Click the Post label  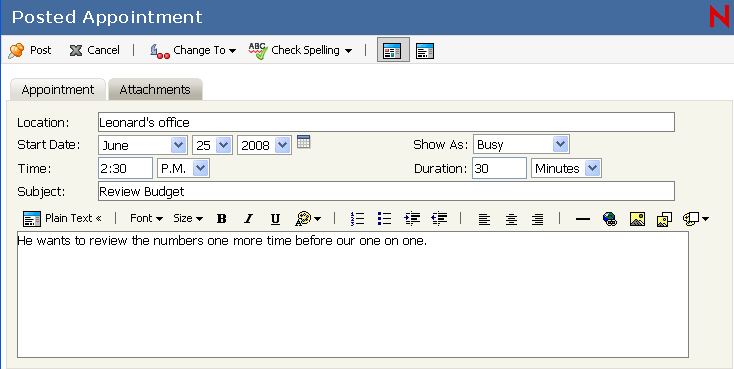click(41, 50)
